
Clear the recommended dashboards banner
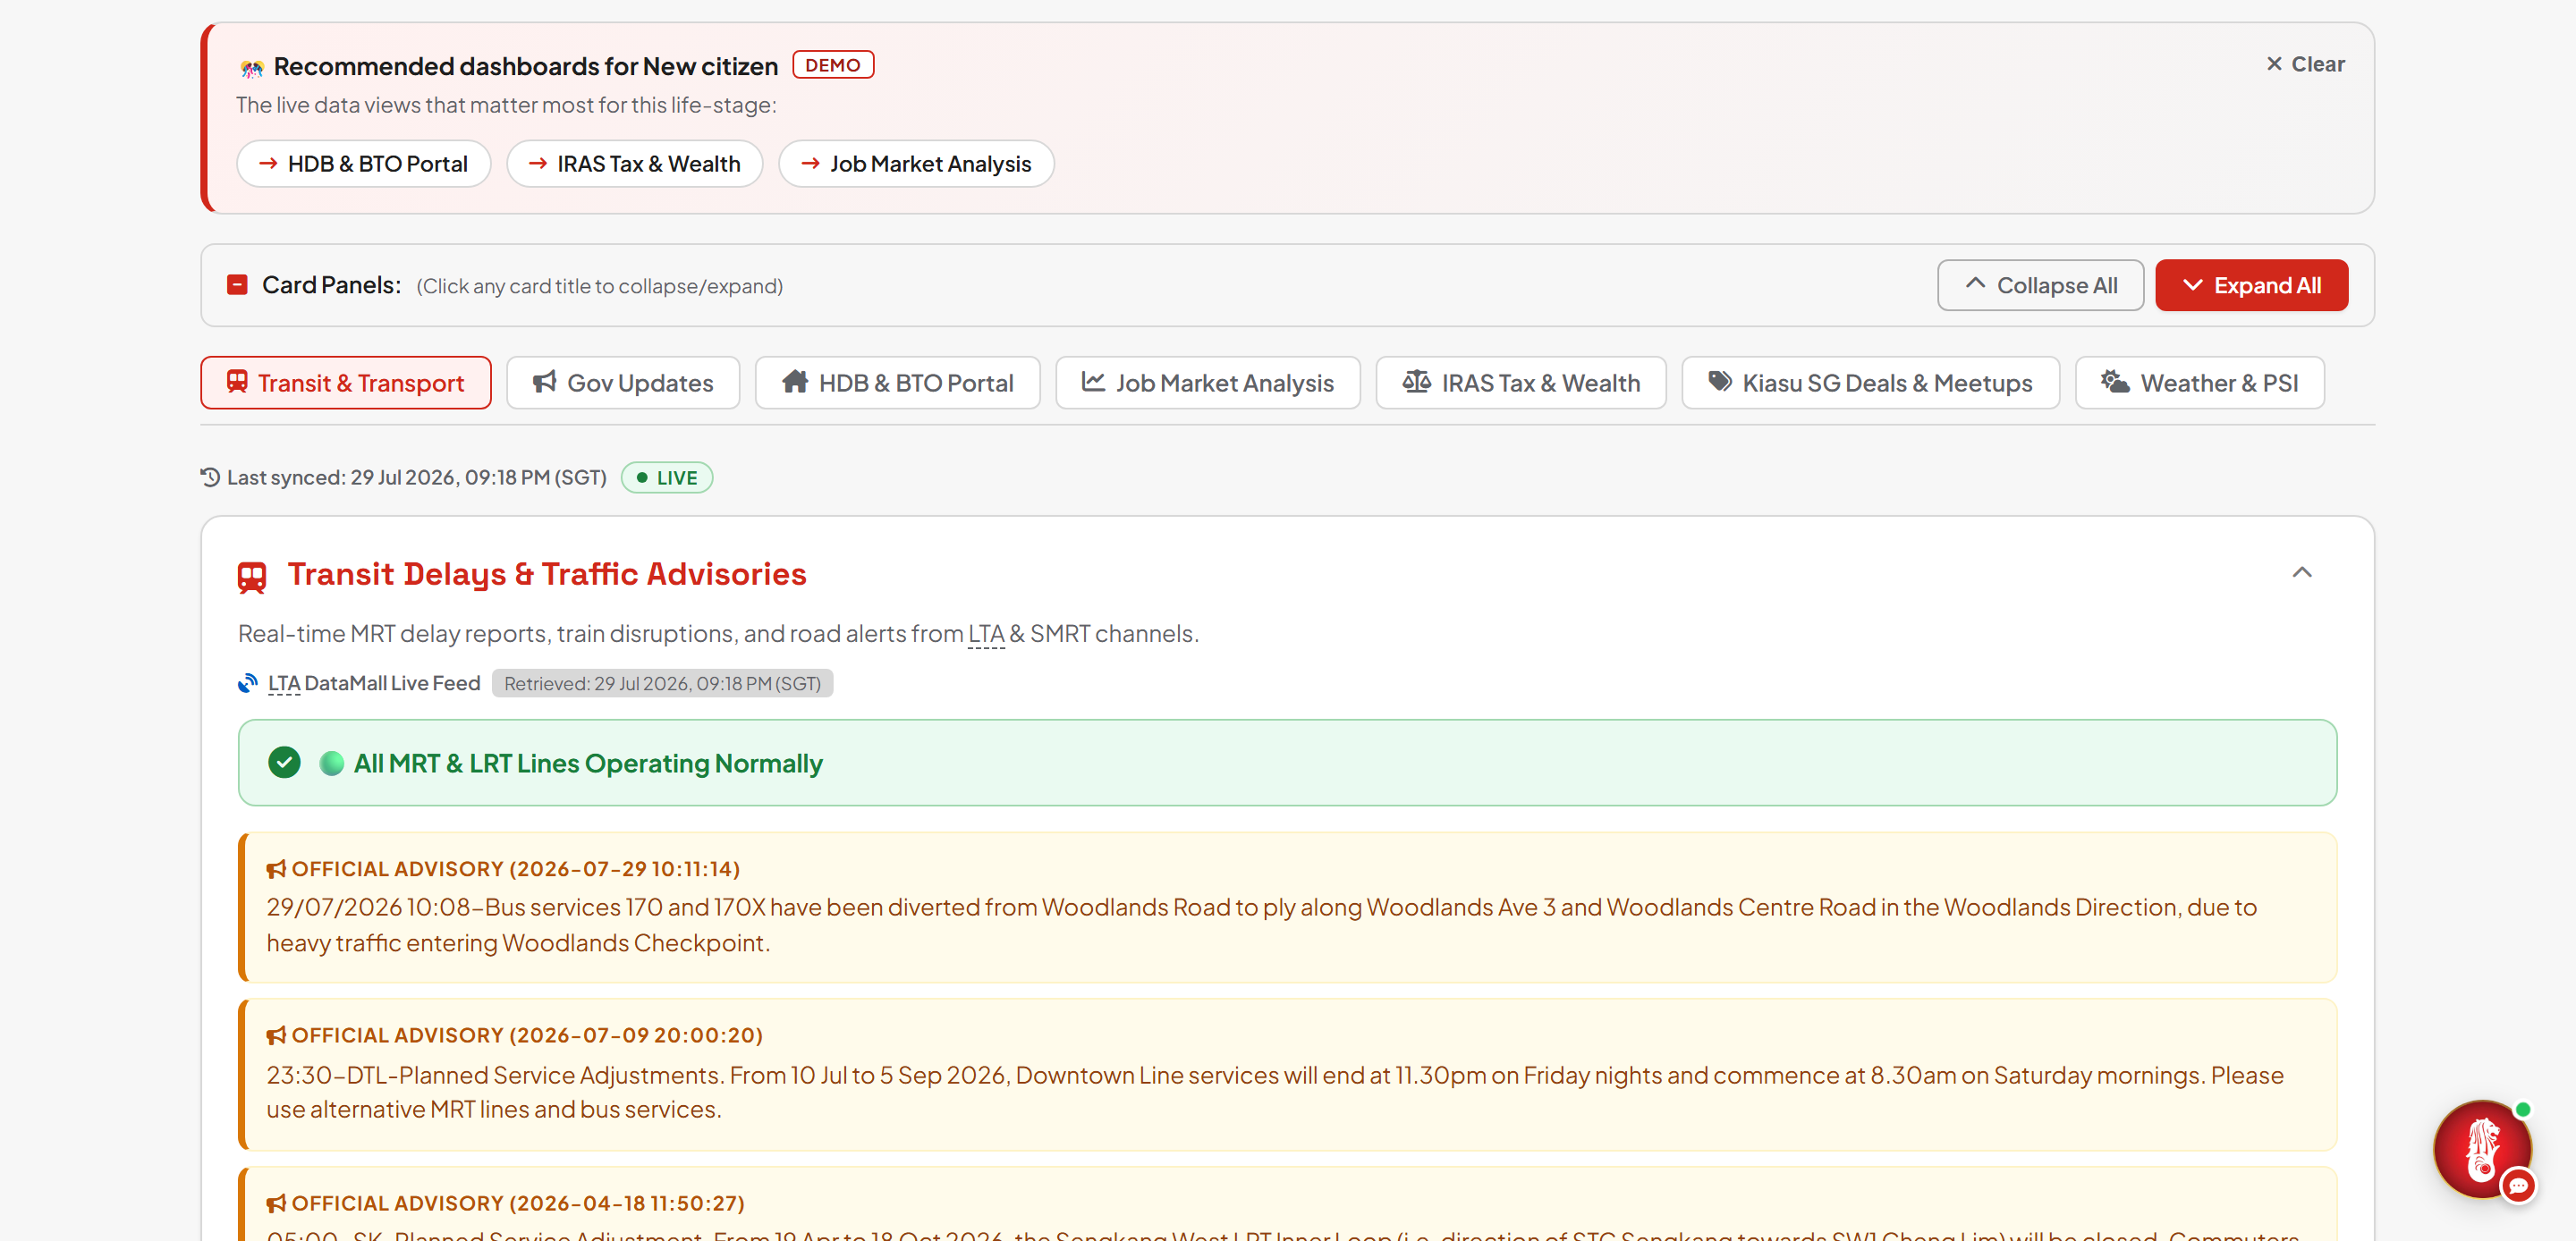pyautogui.click(x=2304, y=64)
